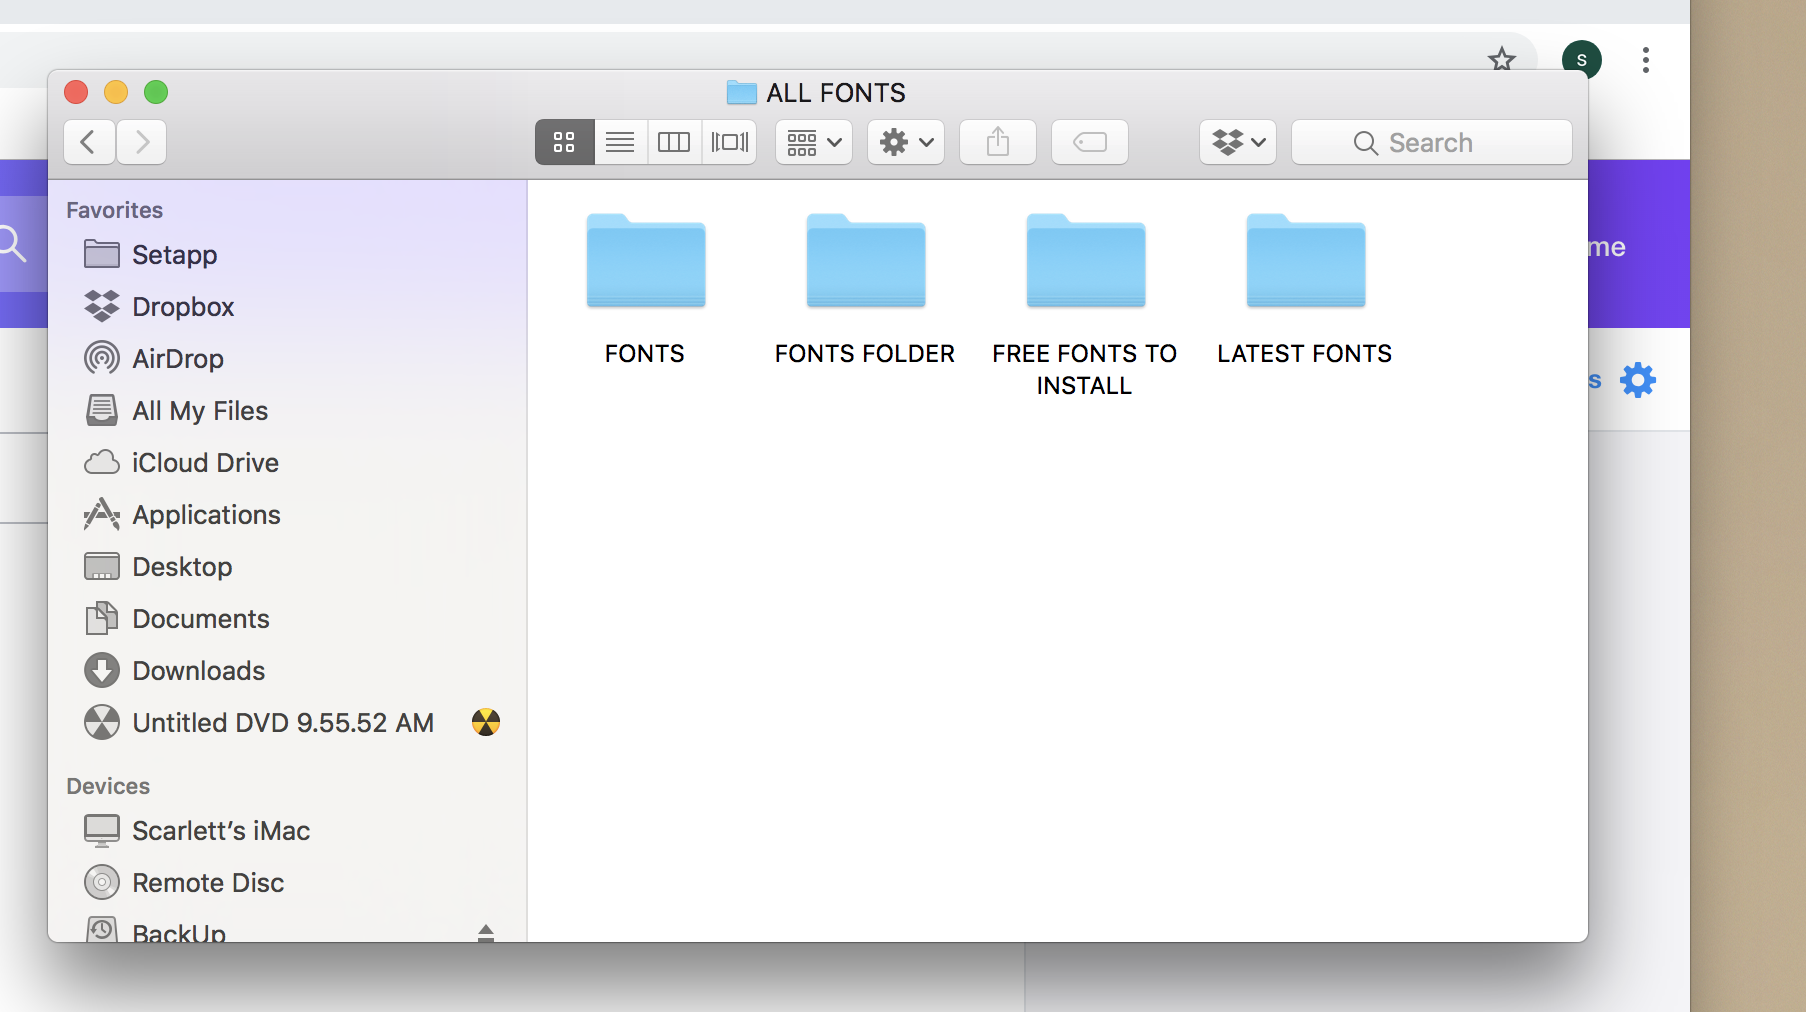Click the Devices section header
The height and width of the screenshot is (1012, 1806).
click(x=108, y=786)
